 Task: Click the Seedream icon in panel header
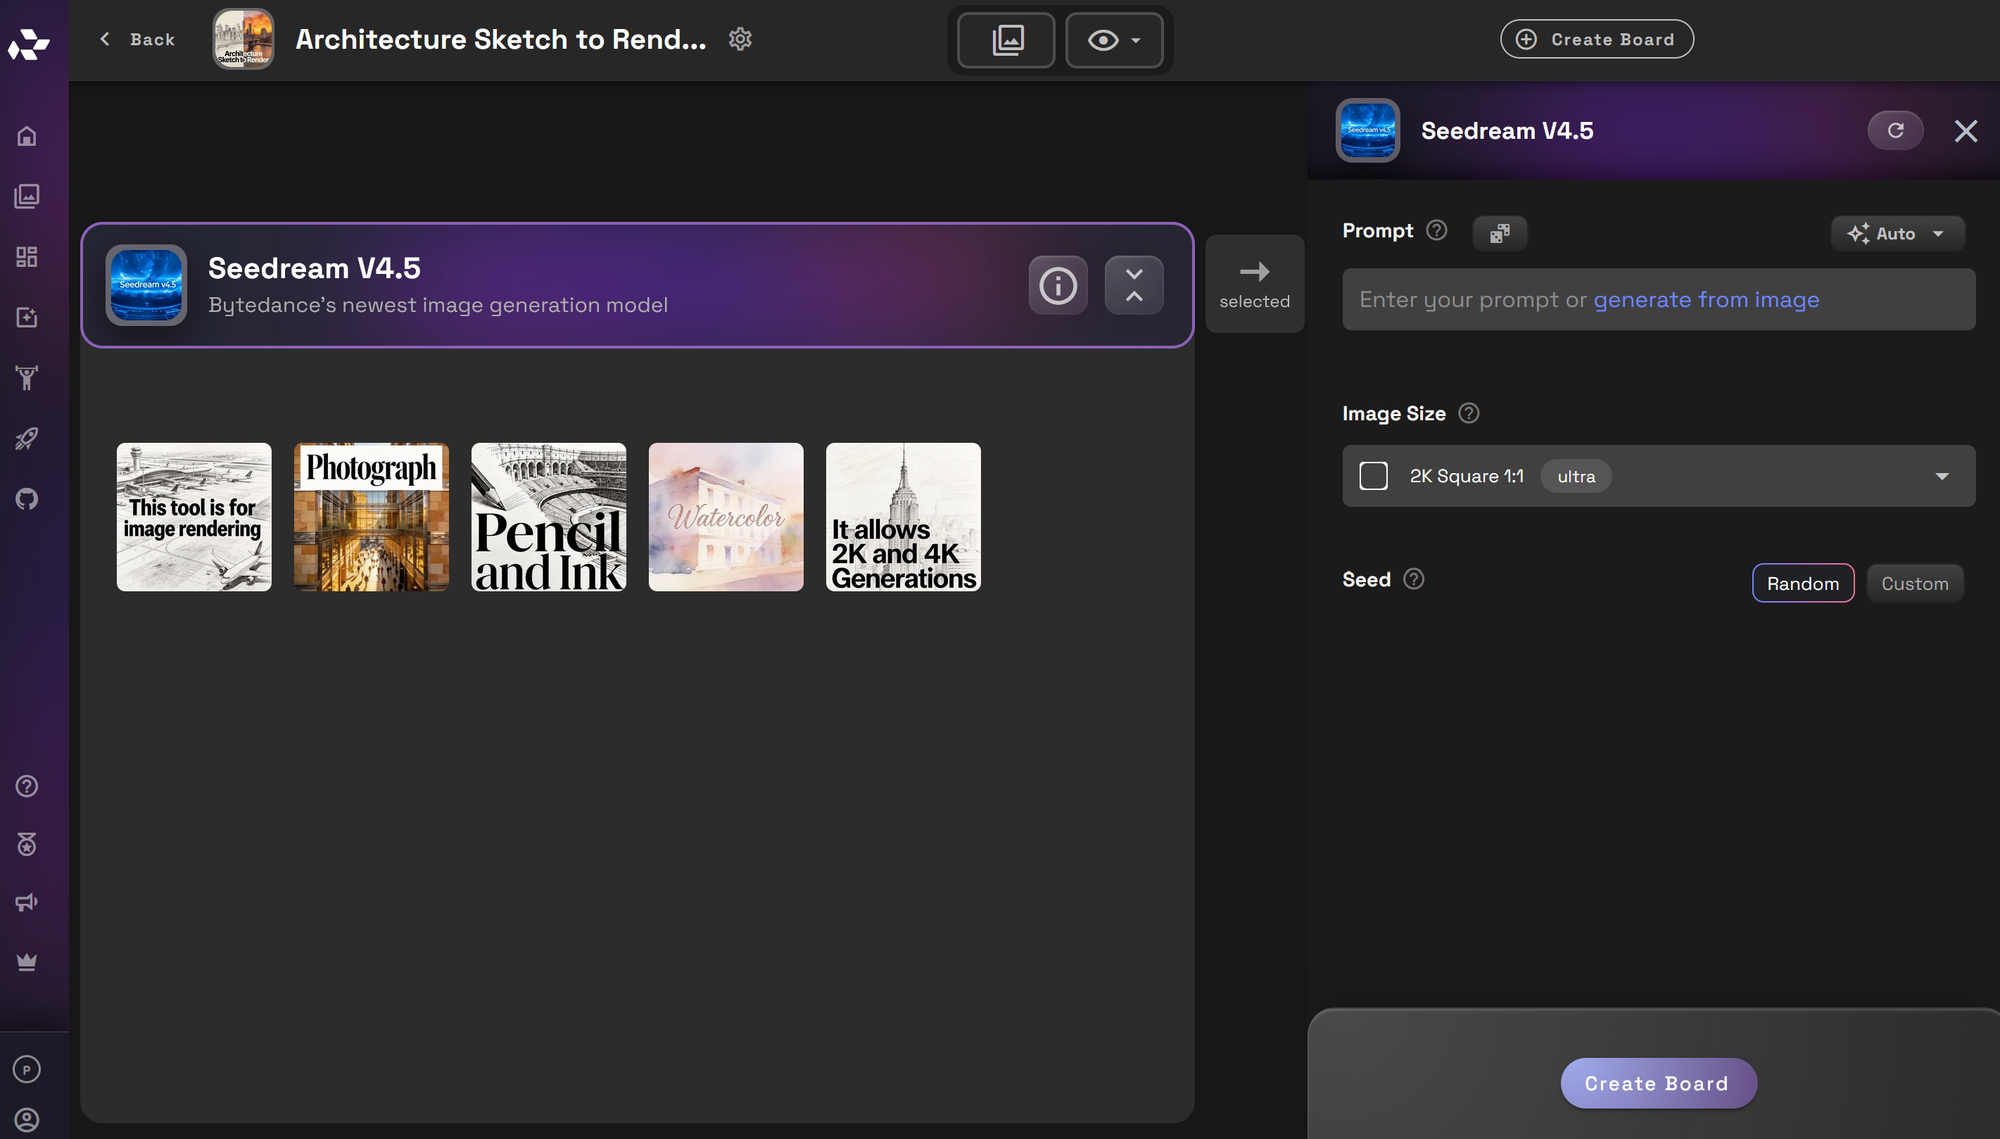tap(1368, 130)
